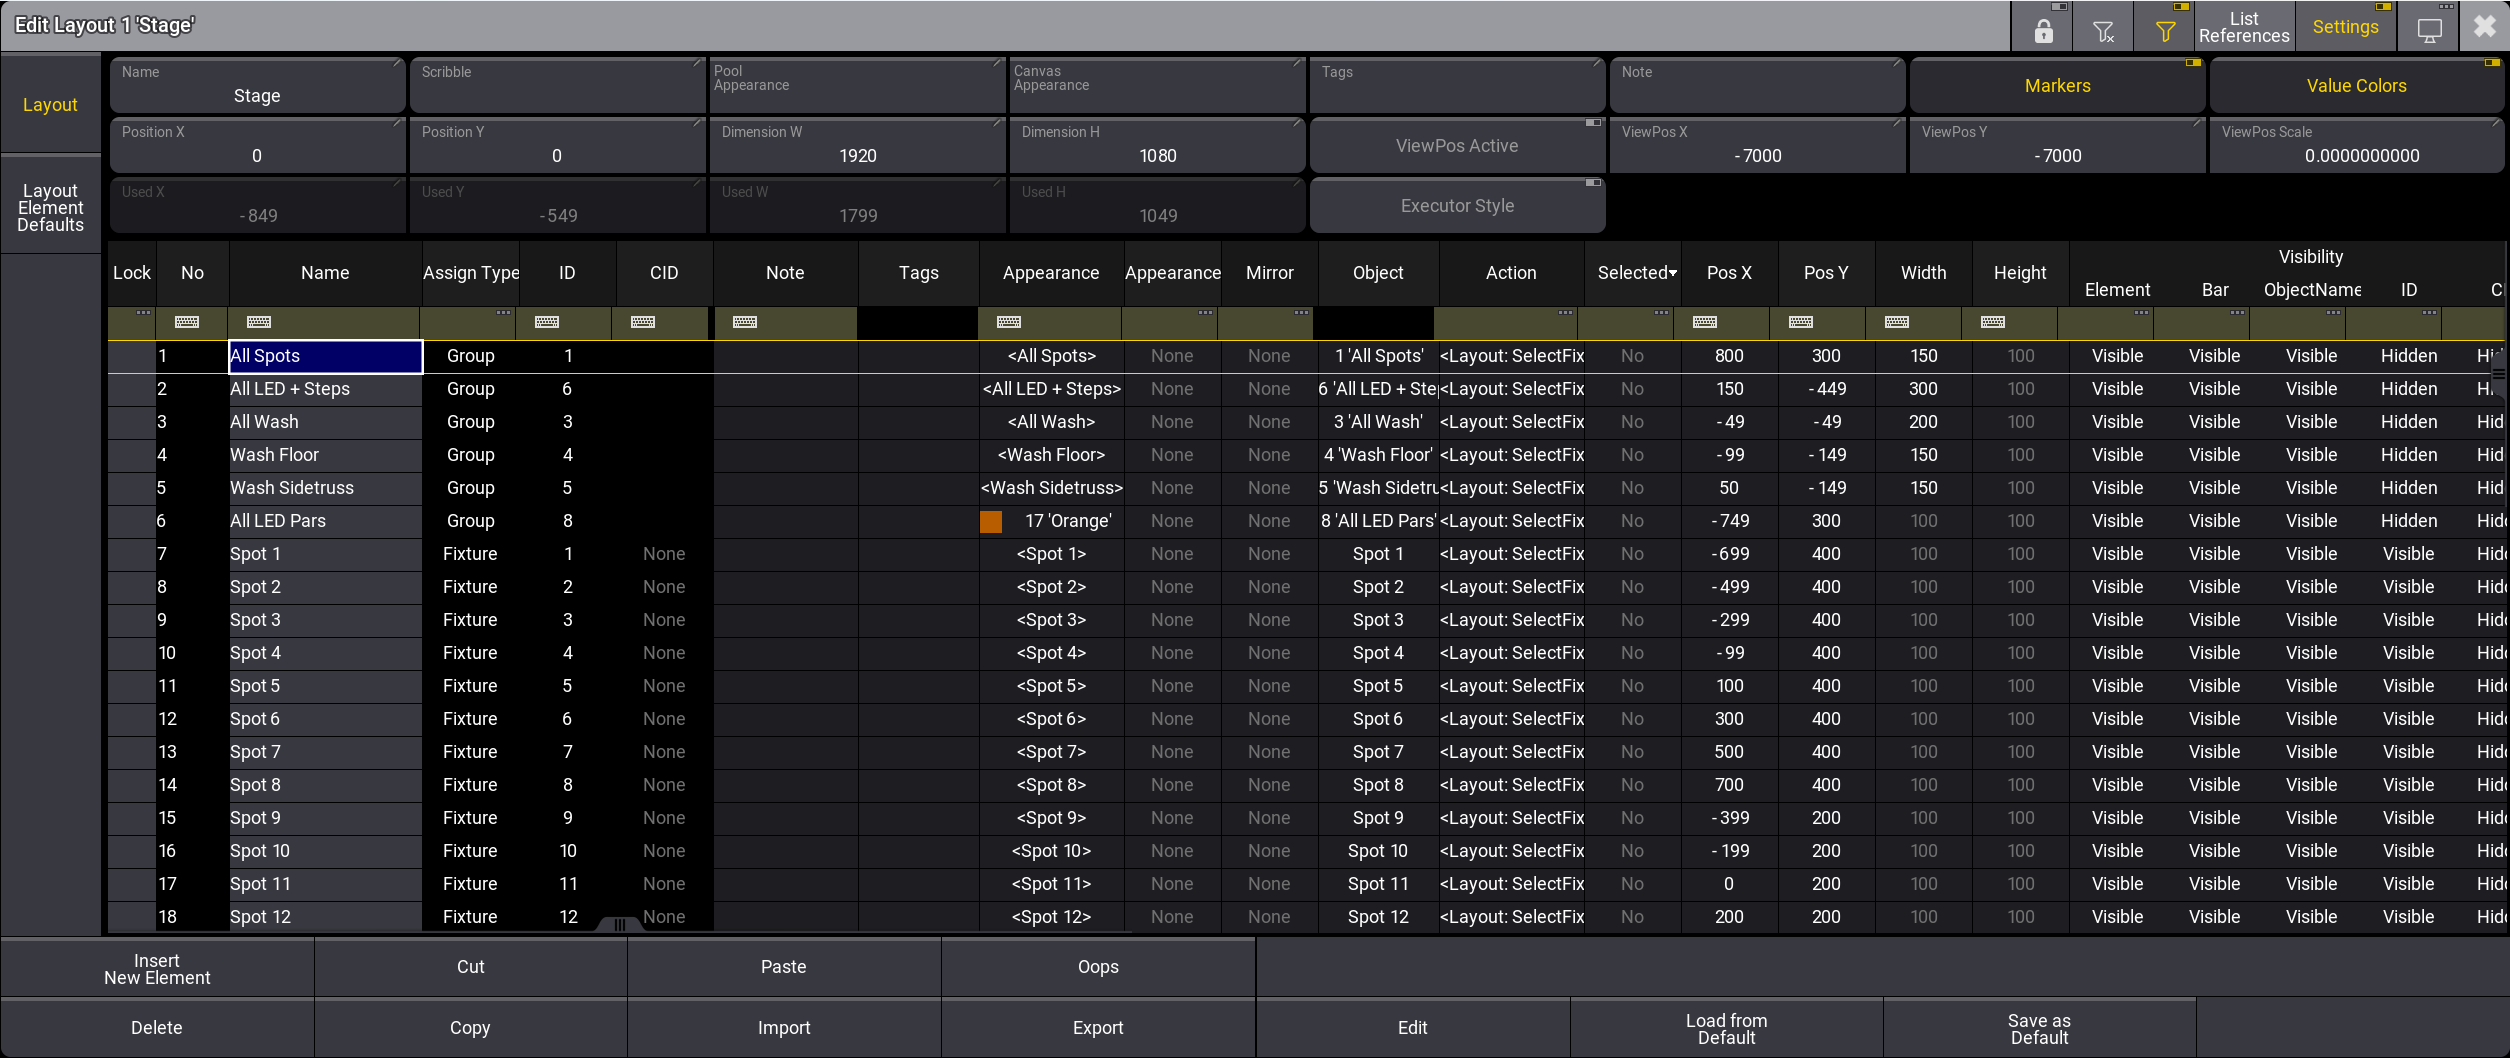Open keyboard filter for Pos X column
The height and width of the screenshot is (1058, 2510).
1705,322
